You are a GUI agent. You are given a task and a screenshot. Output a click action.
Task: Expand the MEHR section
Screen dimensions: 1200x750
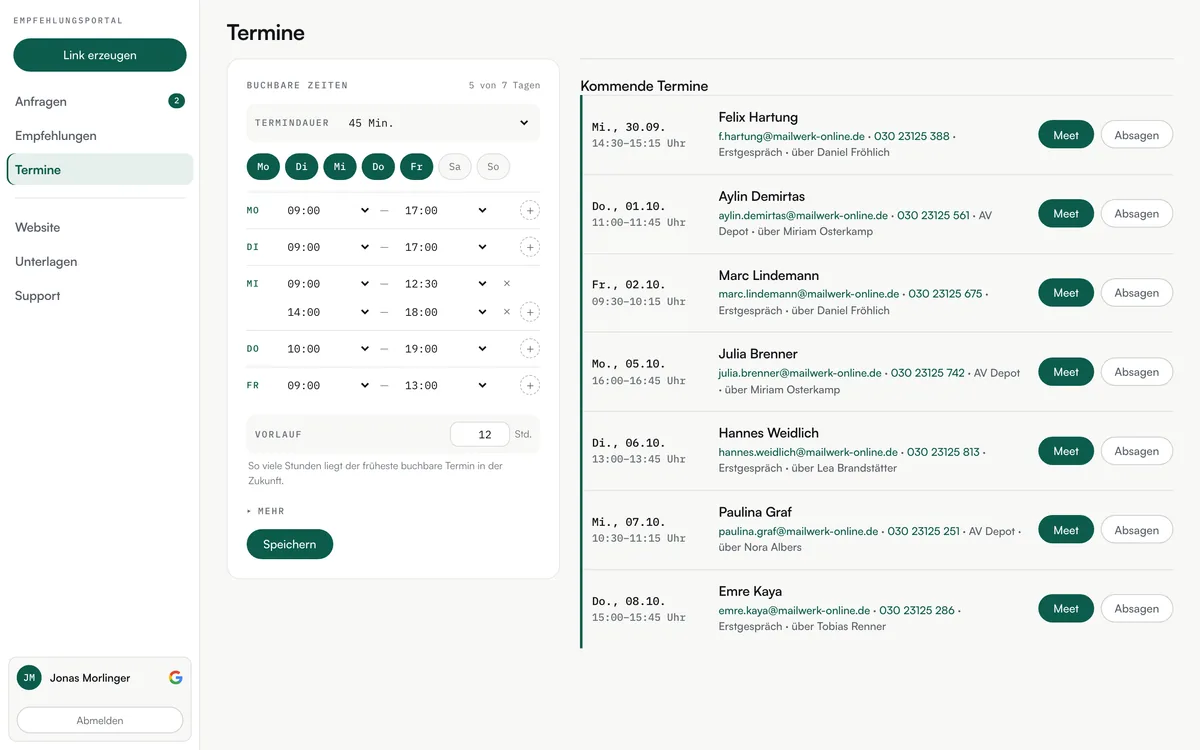tap(266, 511)
